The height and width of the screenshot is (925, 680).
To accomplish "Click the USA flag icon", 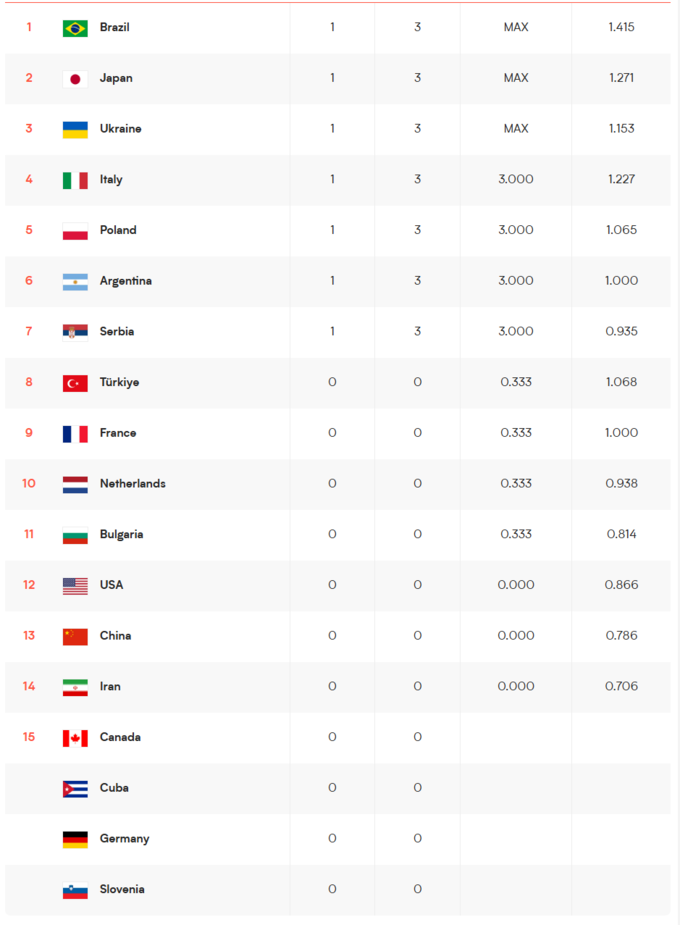I will [x=75, y=586].
